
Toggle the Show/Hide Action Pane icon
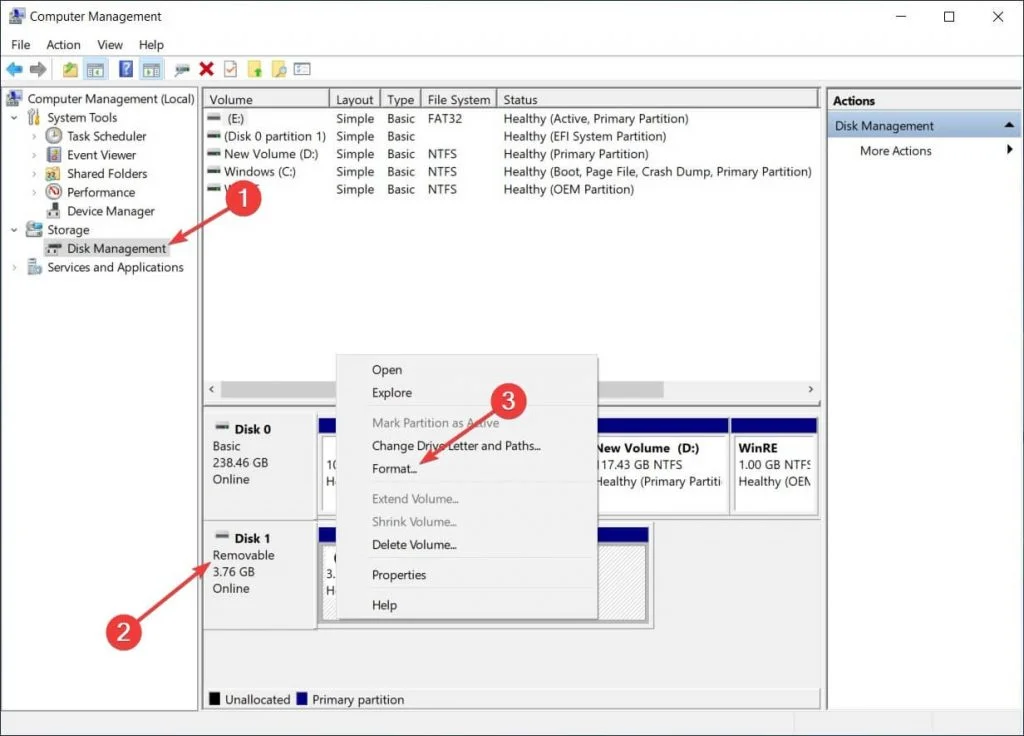click(152, 69)
